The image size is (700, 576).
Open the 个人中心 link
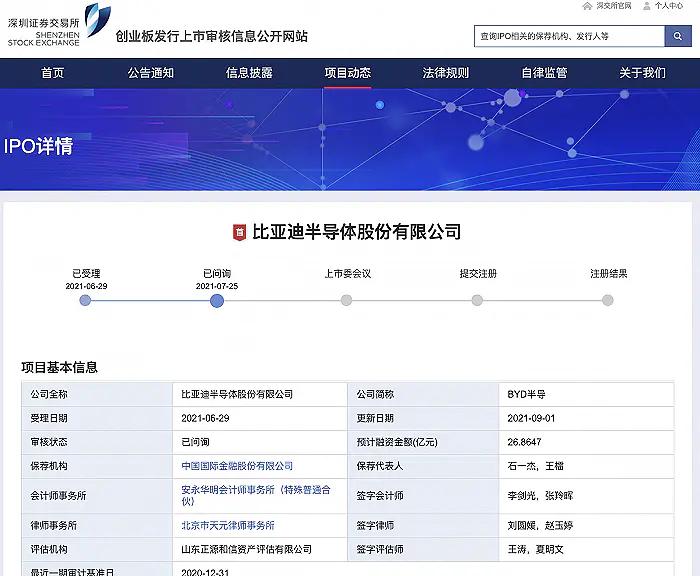[669, 6]
